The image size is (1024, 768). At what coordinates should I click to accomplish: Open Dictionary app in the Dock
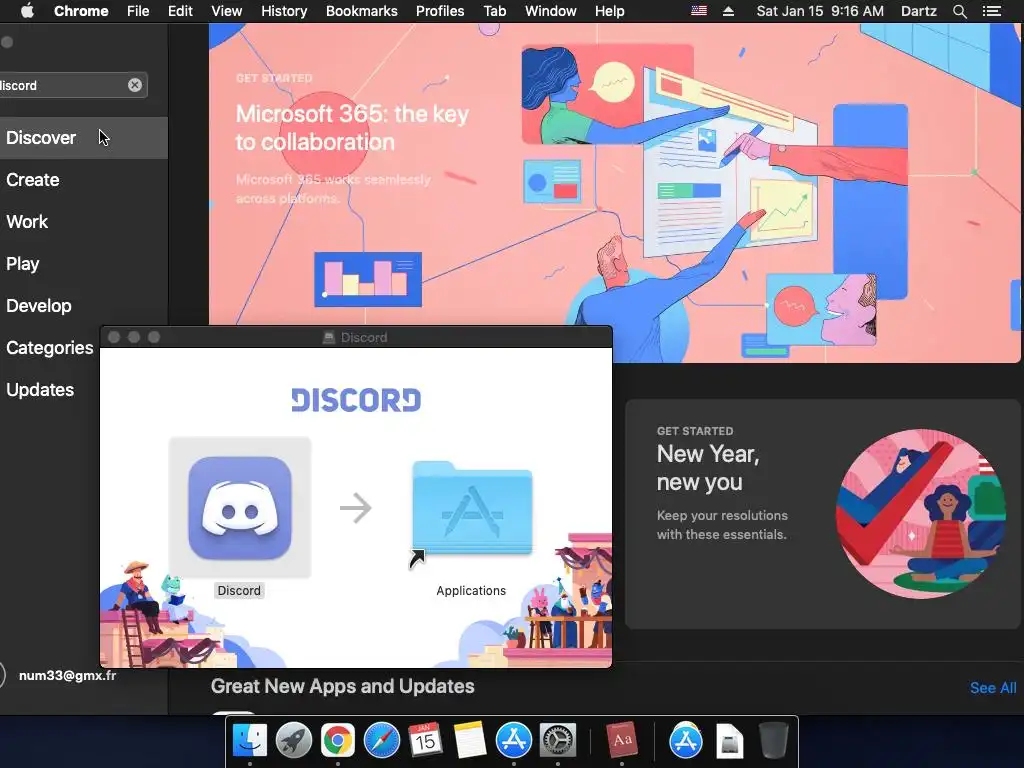[622, 741]
